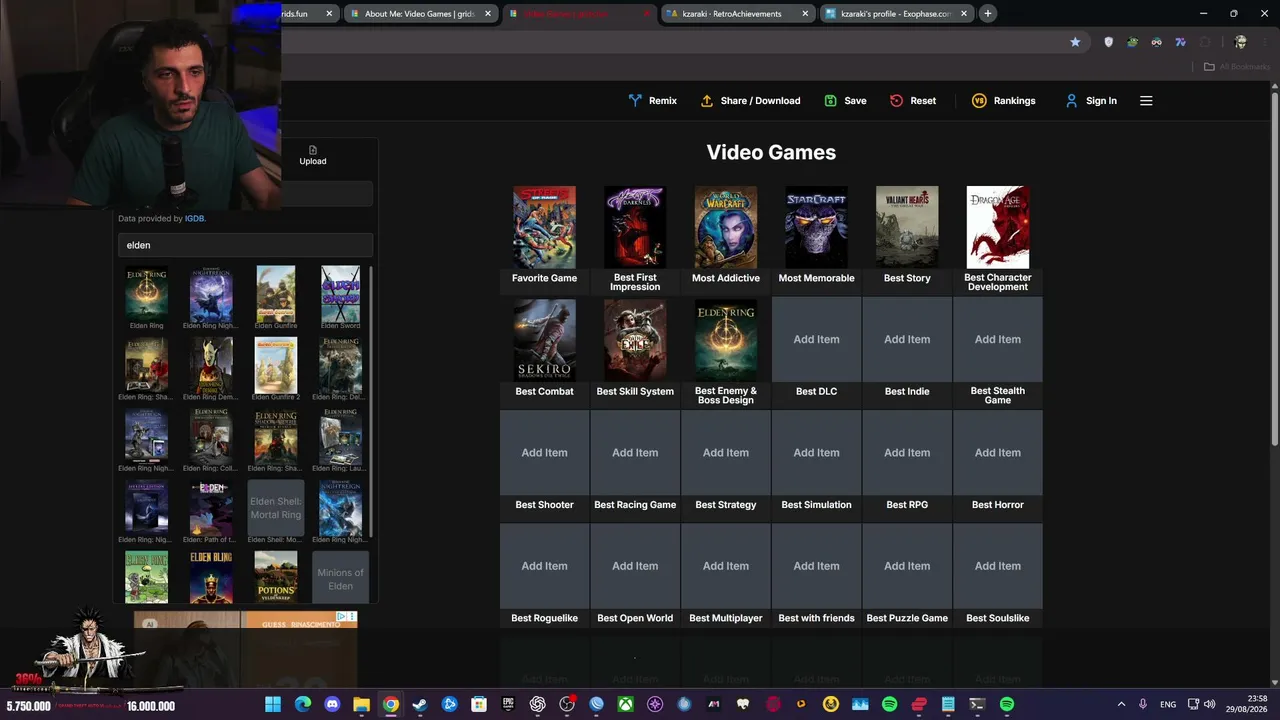Screen dimensions: 1280x720
Task: Select the Elden Gunfire search result
Action: tap(276, 297)
